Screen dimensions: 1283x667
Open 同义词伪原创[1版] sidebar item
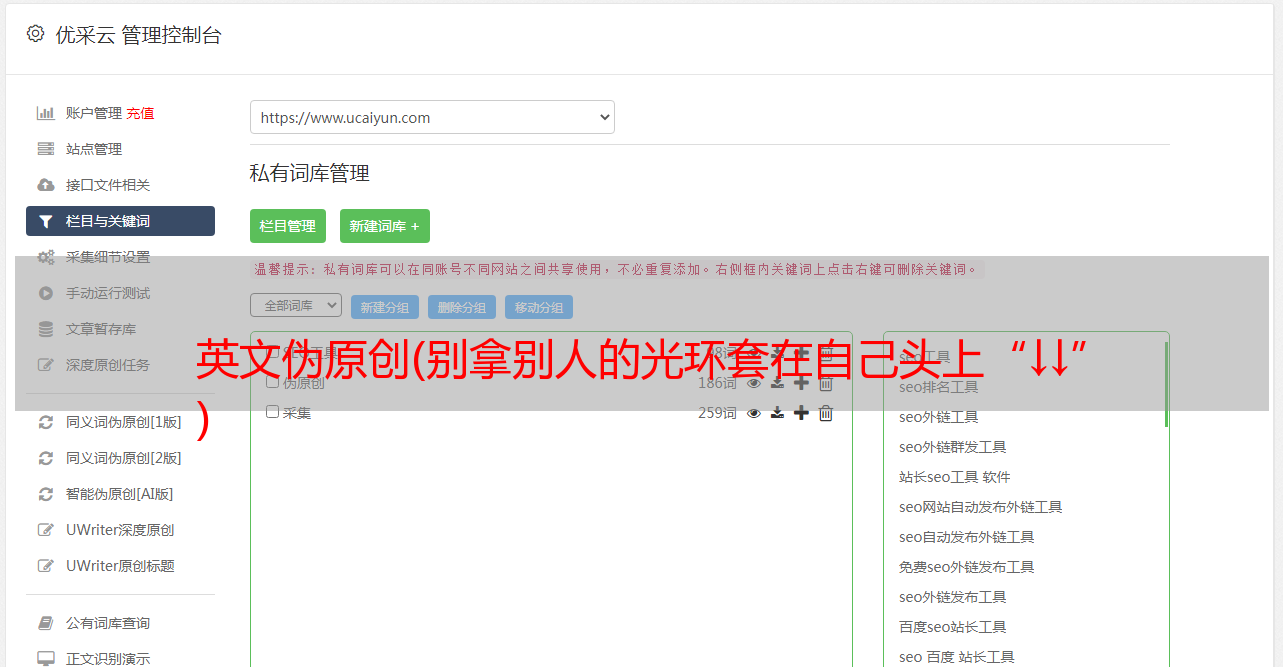pos(124,422)
